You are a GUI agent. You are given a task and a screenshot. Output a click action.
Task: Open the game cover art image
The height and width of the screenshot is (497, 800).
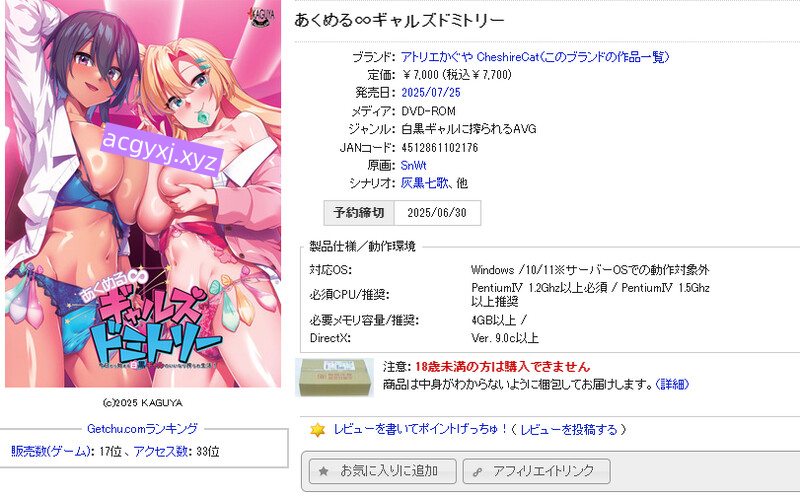click(x=143, y=193)
